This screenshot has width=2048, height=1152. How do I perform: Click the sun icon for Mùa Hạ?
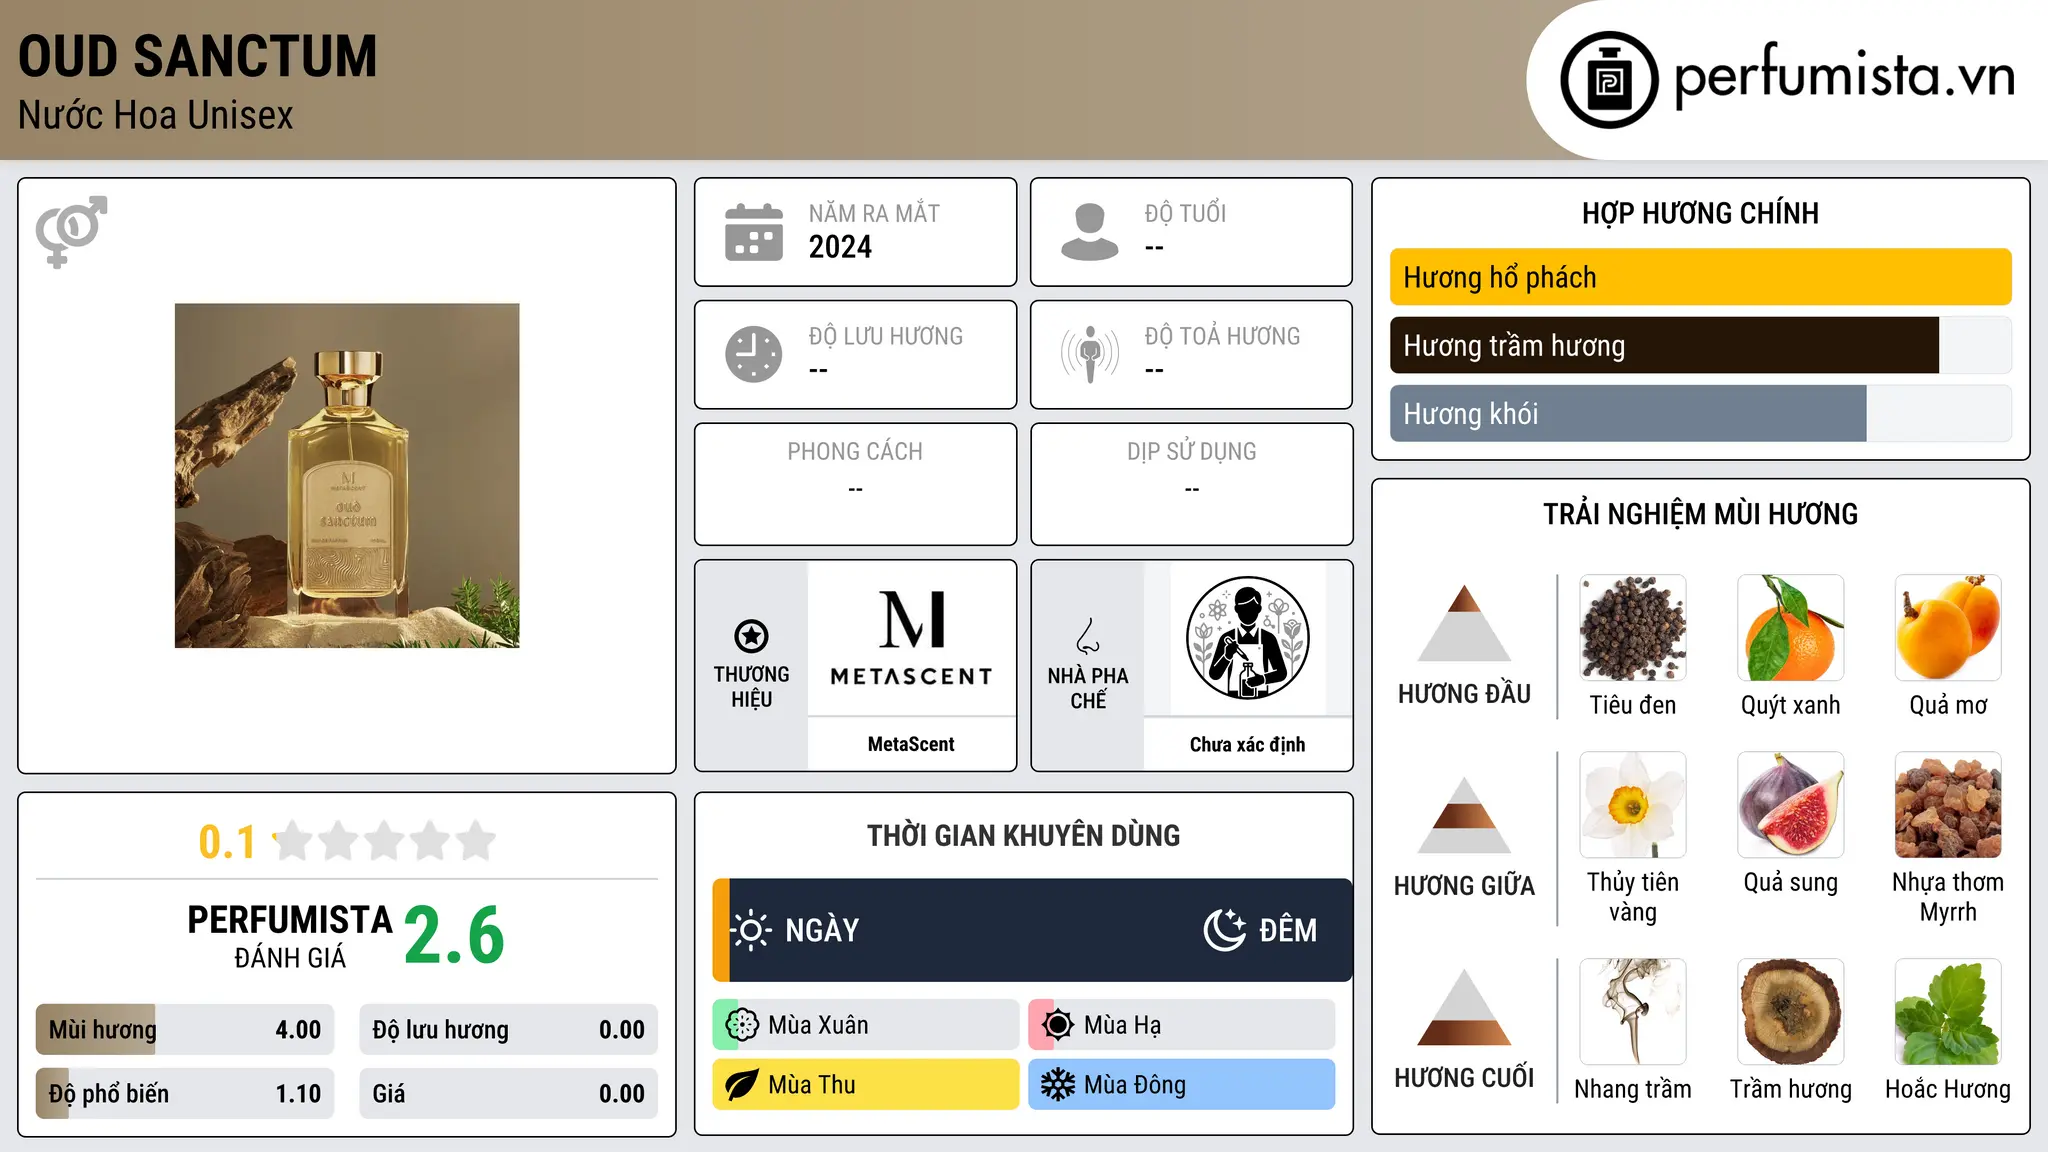(1057, 1025)
